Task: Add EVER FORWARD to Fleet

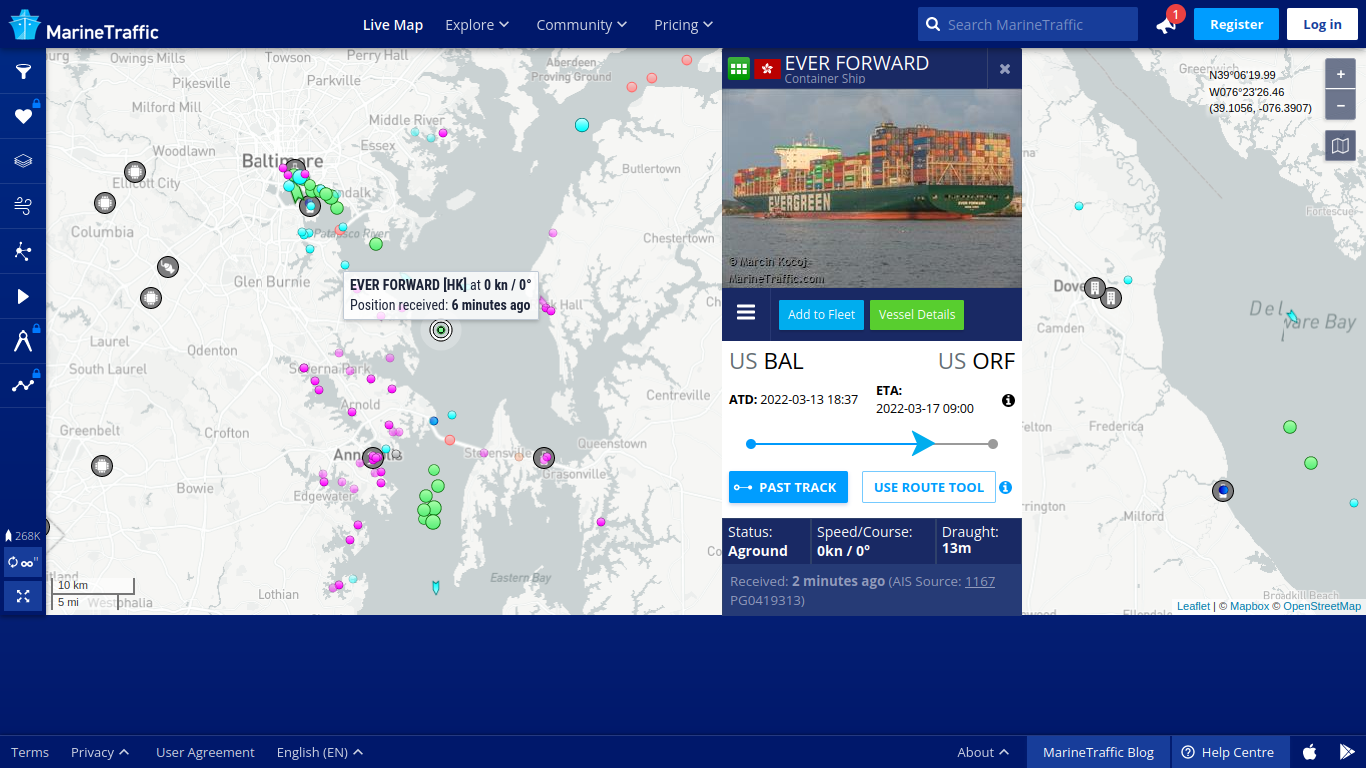Action: (x=821, y=314)
